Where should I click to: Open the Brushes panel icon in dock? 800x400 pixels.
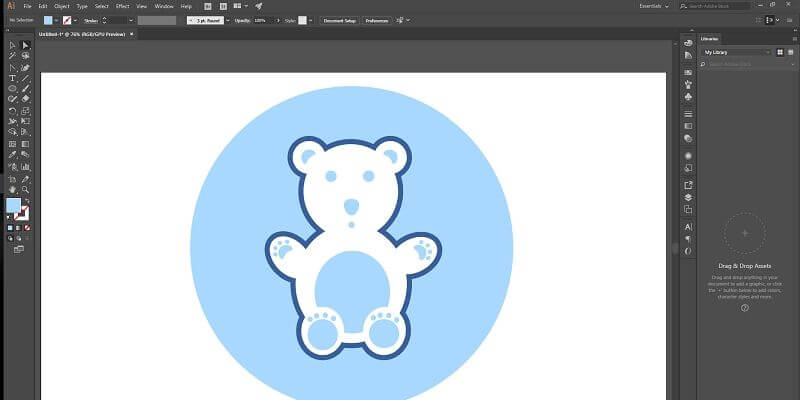pyautogui.click(x=688, y=85)
